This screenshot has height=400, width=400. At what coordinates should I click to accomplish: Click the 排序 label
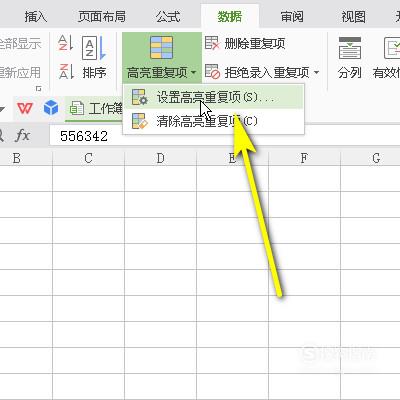[94, 72]
